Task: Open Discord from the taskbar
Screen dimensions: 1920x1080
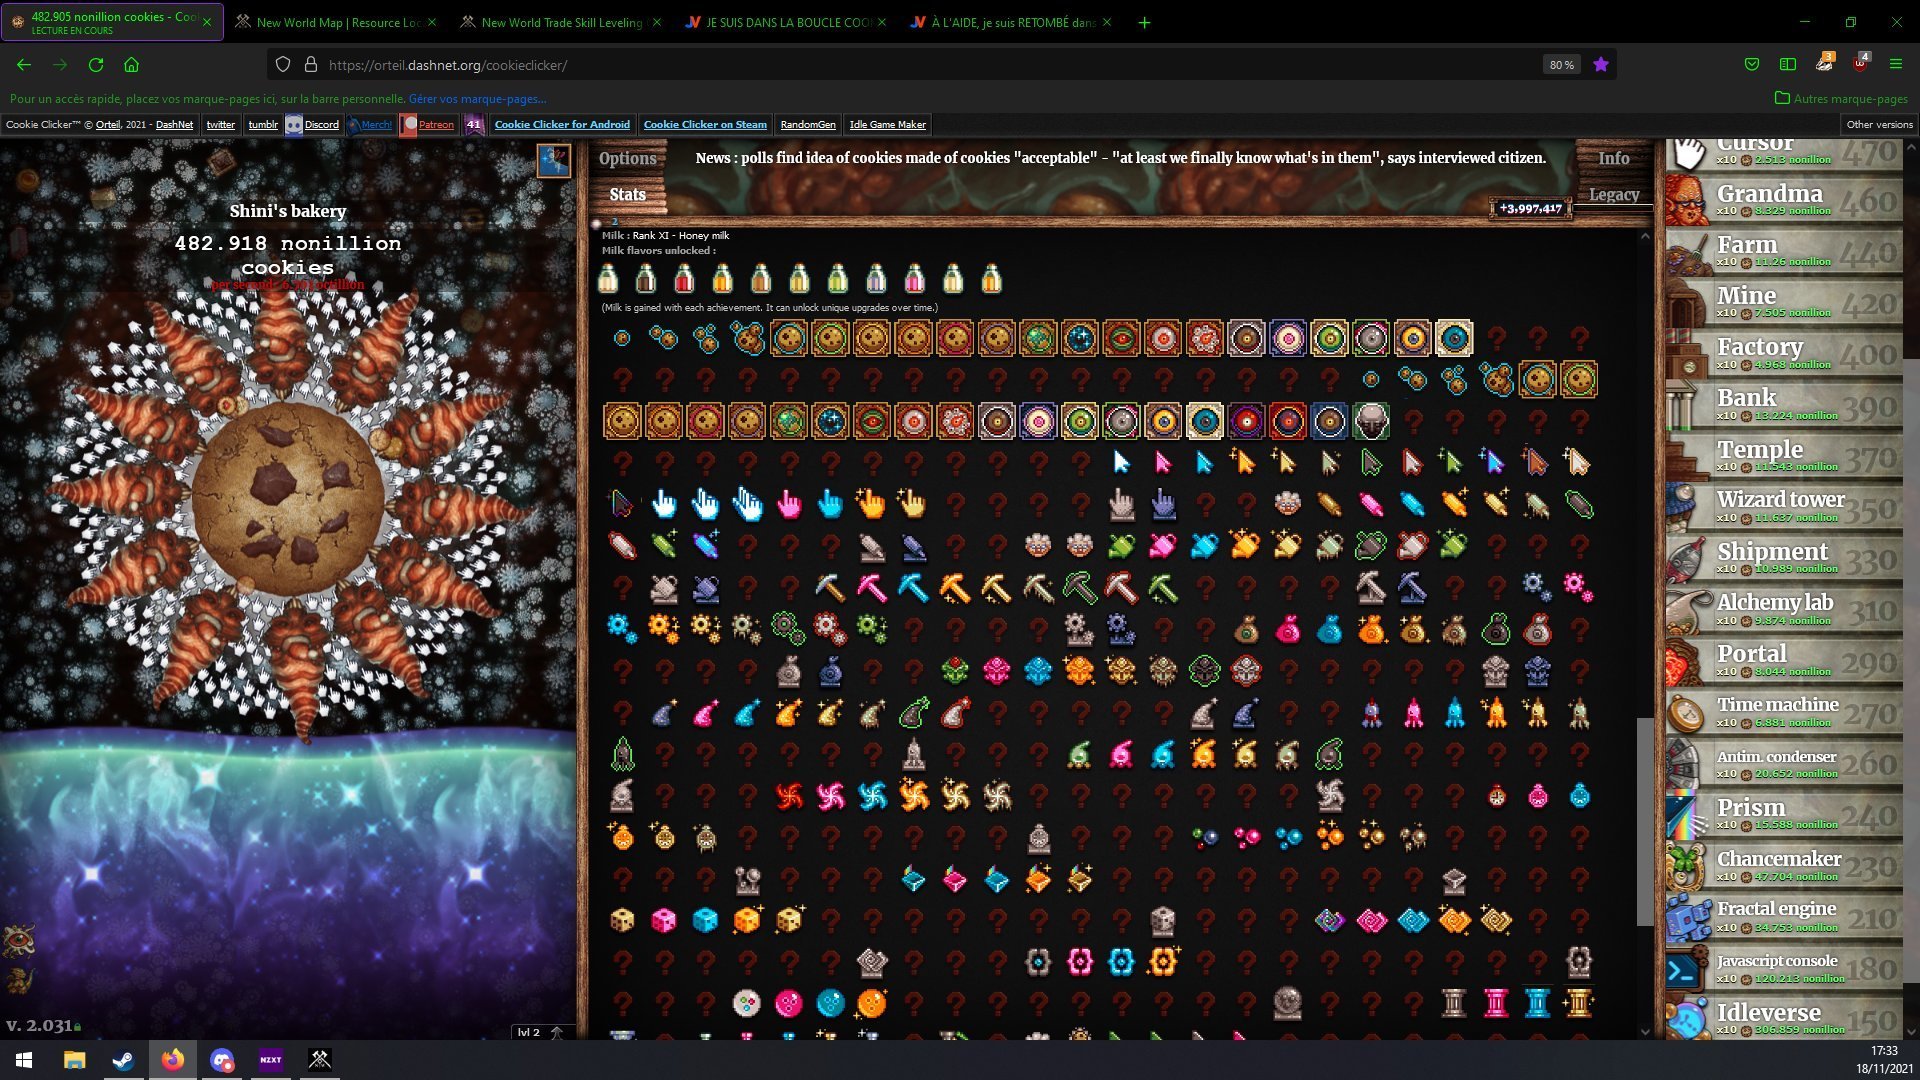Action: click(222, 1060)
